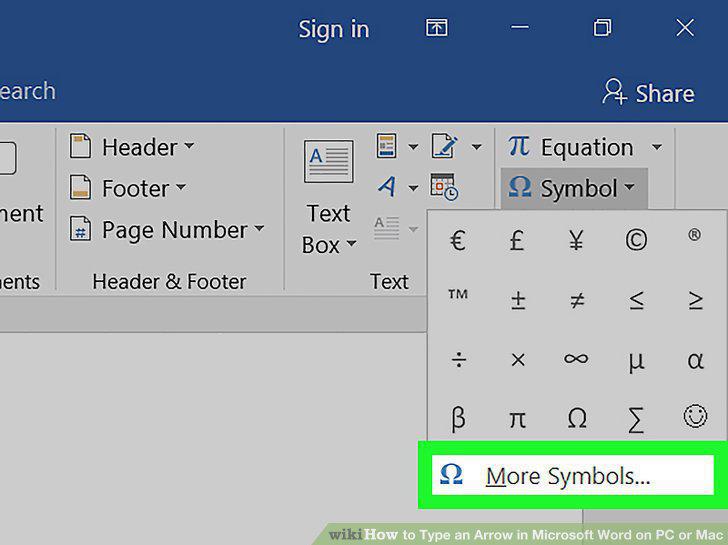Expand the Equation dropdown arrow
The image size is (728, 545).
tap(656, 148)
